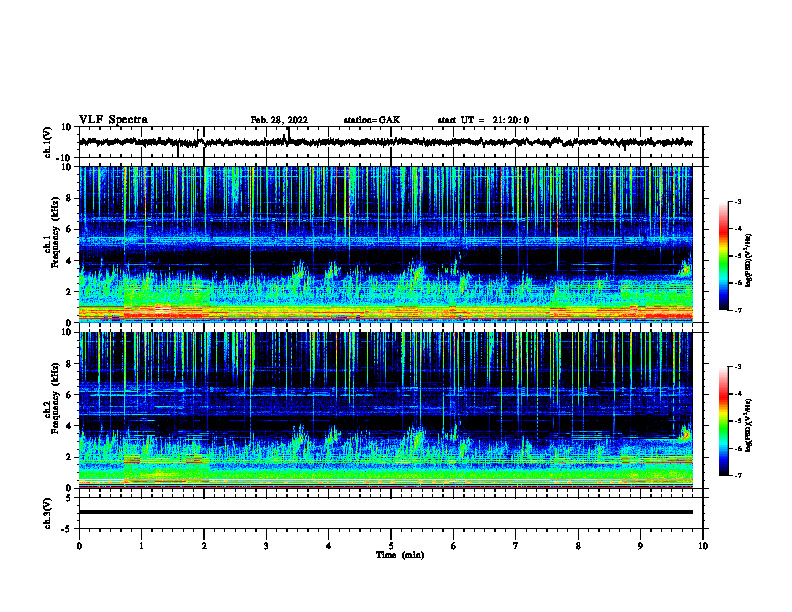Click the "8" kHz tick on ch.1 spectrogram axis
Image resolution: width=792 pixels, height=612 pixels.
[70, 198]
